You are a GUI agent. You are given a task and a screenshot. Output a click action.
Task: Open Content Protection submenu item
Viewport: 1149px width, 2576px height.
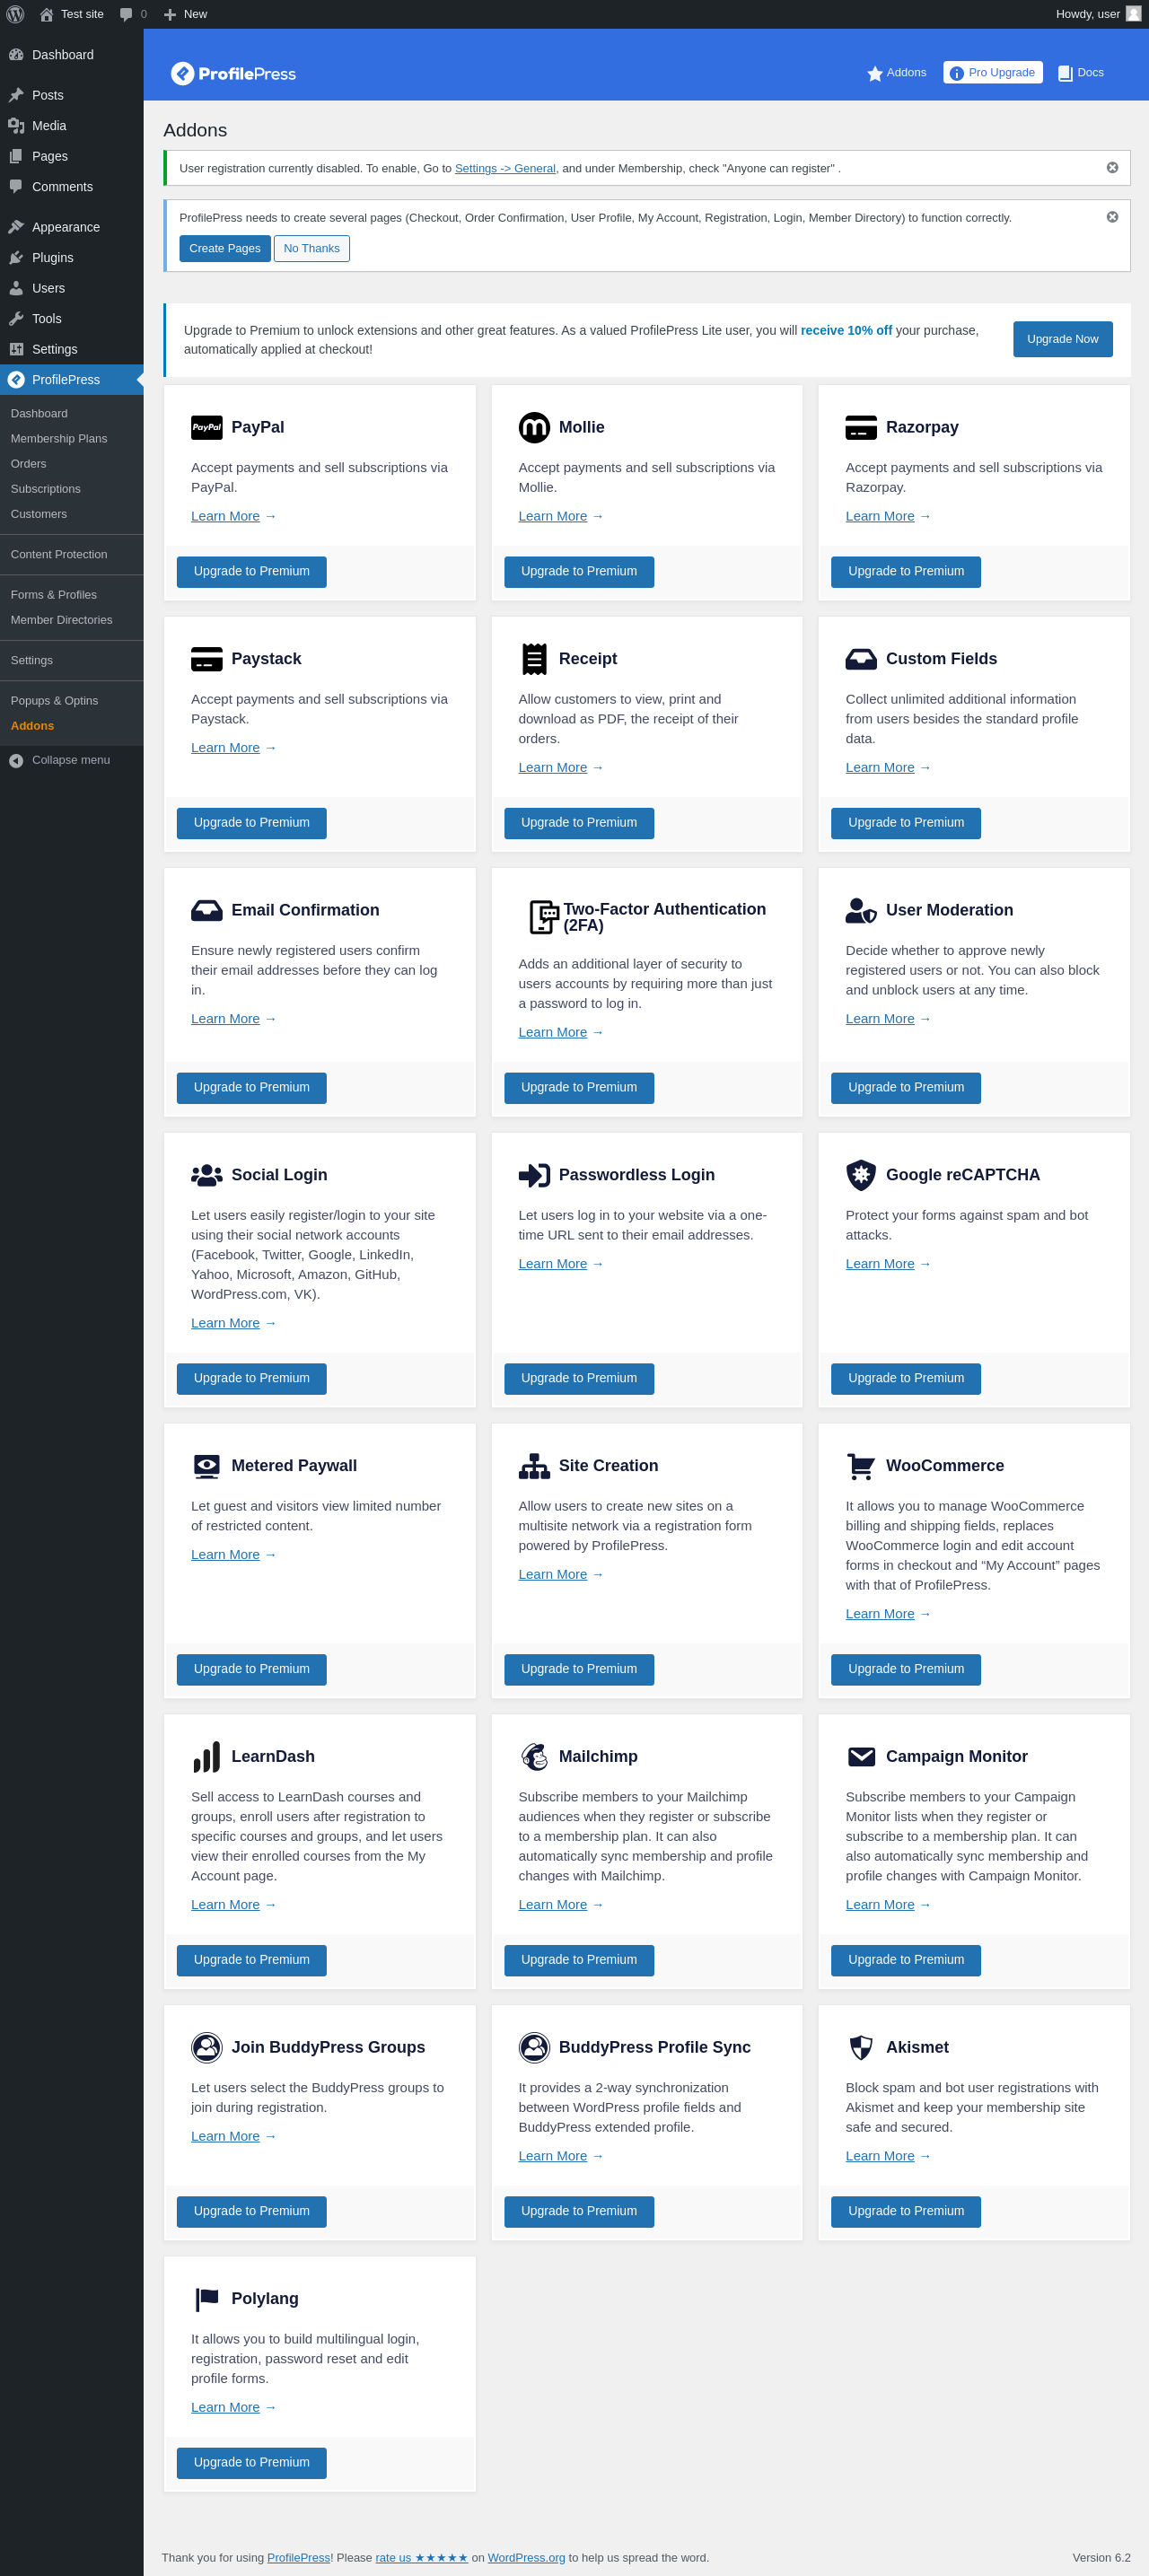59,555
